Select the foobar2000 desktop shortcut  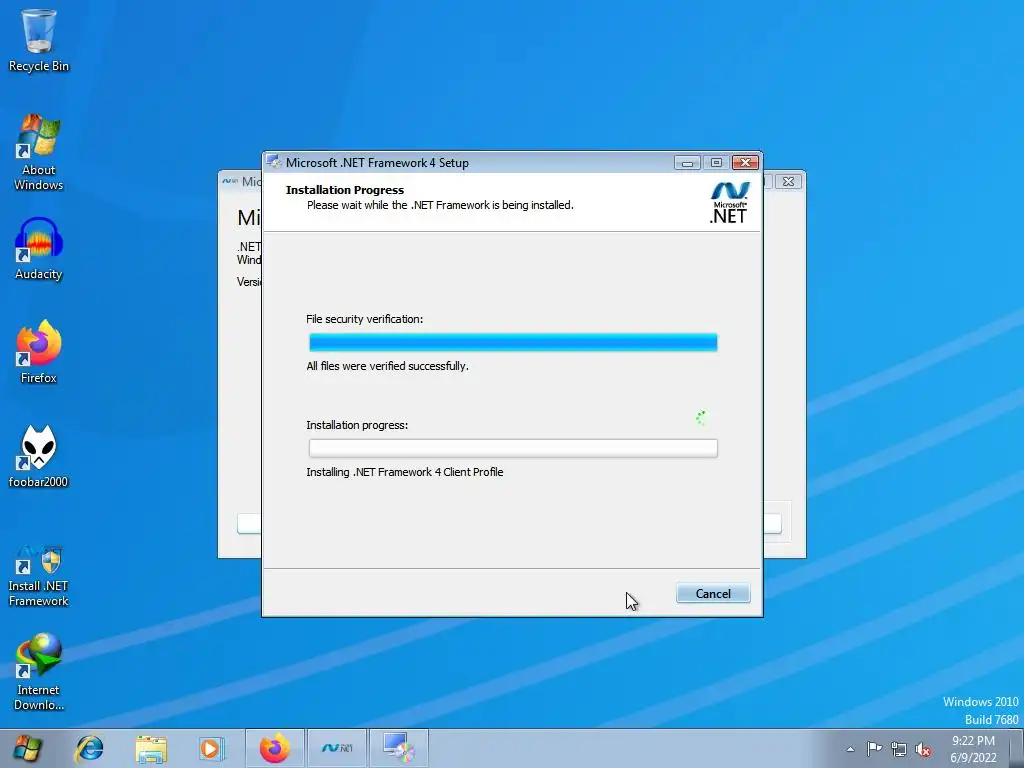[39, 456]
